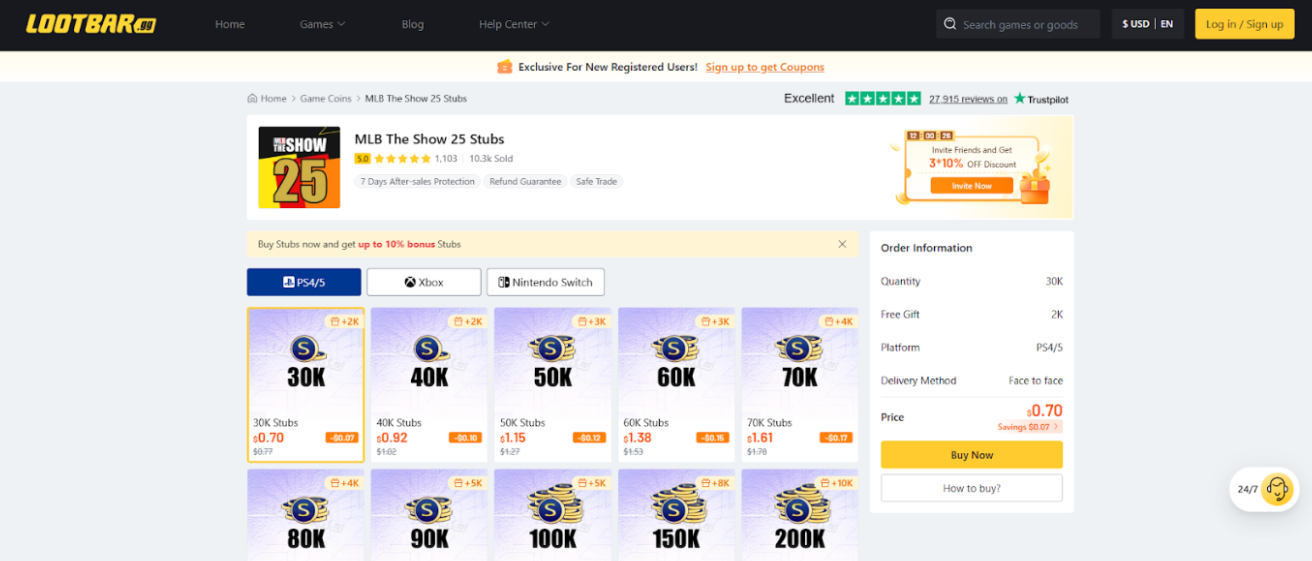Click the MLB The Show 25 cover image
Image resolution: width=1312 pixels, height=561 pixels.
point(299,167)
